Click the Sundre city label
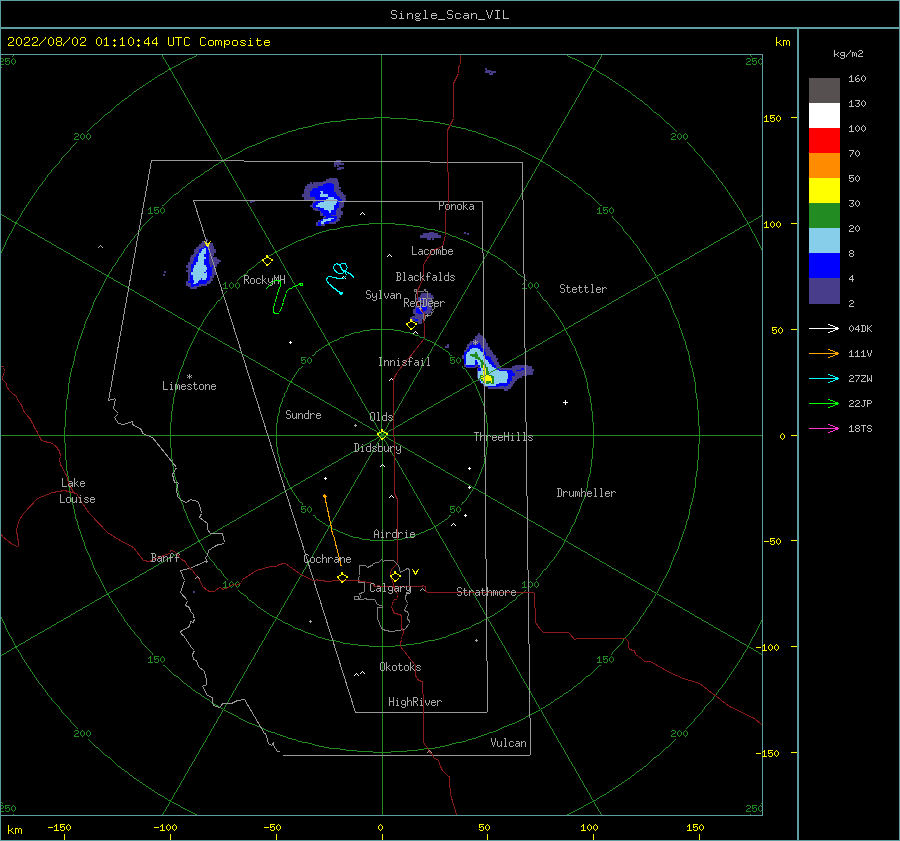The width and height of the screenshot is (900, 841). (x=303, y=414)
